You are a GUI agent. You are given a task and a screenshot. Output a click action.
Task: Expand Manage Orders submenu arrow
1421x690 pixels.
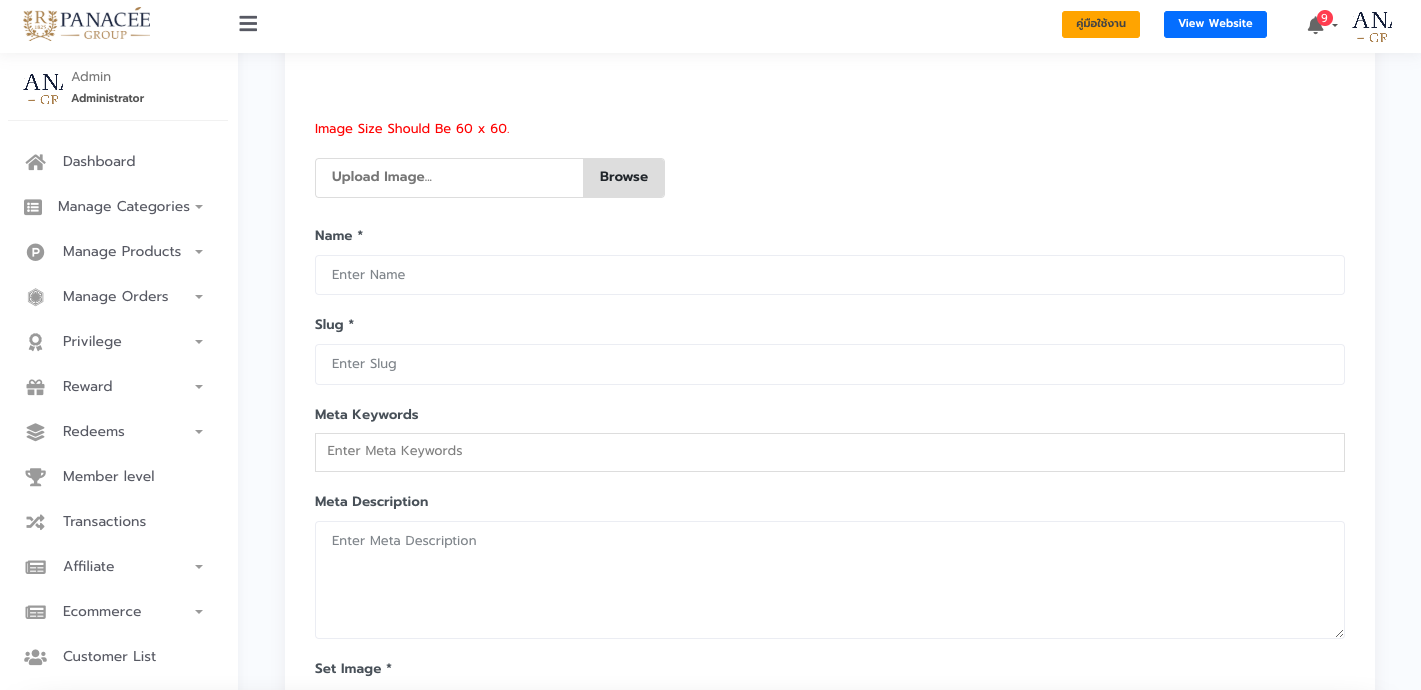click(199, 297)
